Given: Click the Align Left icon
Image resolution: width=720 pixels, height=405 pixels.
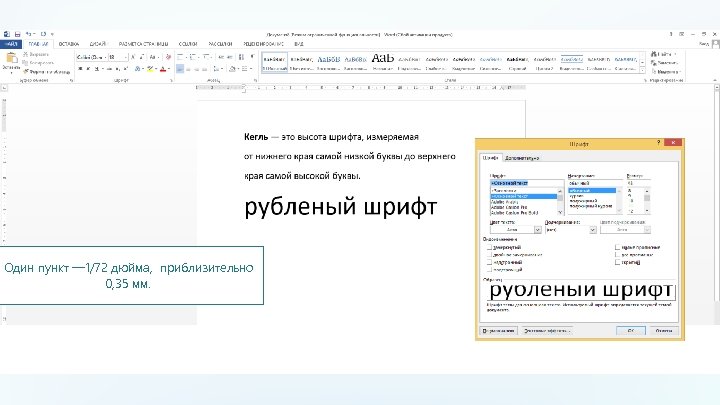Looking at the screenshot, I should coord(180,69).
